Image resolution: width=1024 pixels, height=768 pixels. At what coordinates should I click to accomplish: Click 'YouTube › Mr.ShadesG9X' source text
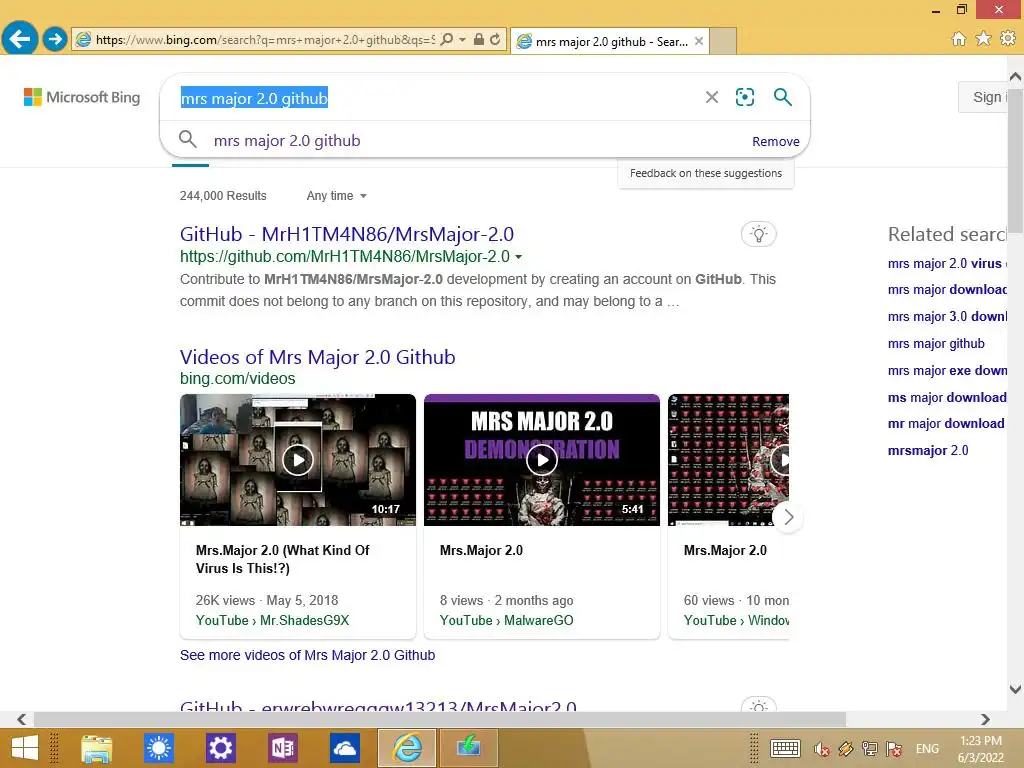272,620
